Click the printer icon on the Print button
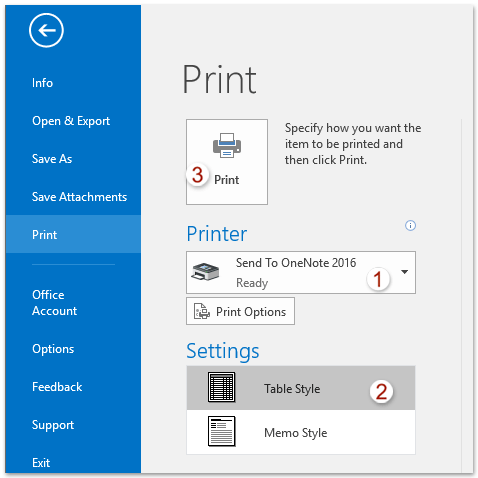Image resolution: width=478 pixels, height=478 pixels. 227,145
